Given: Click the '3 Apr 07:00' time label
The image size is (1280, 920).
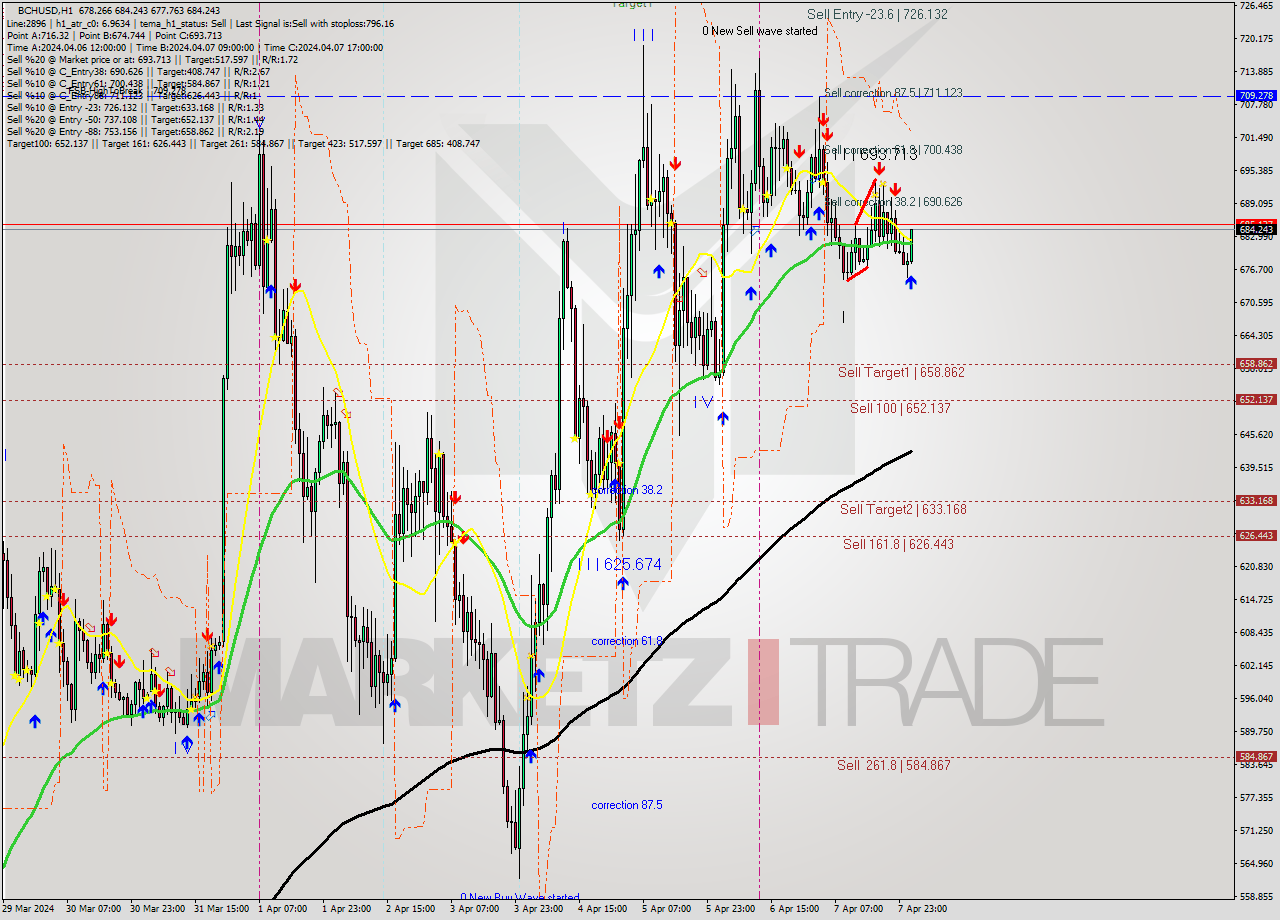Looking at the screenshot, I should 475,909.
